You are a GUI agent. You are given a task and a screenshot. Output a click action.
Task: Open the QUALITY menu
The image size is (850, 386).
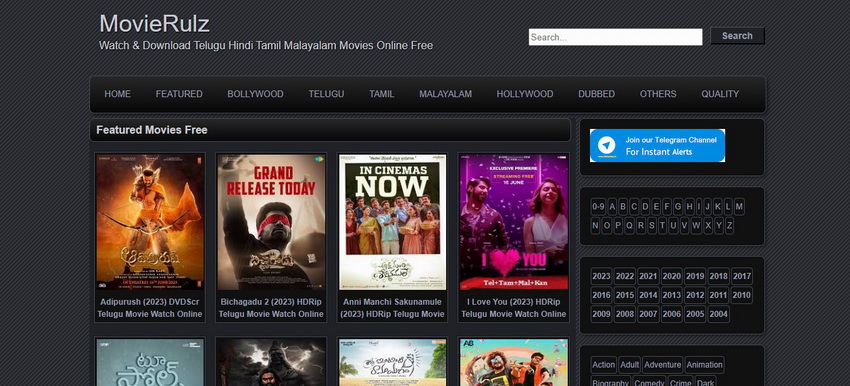pos(720,94)
